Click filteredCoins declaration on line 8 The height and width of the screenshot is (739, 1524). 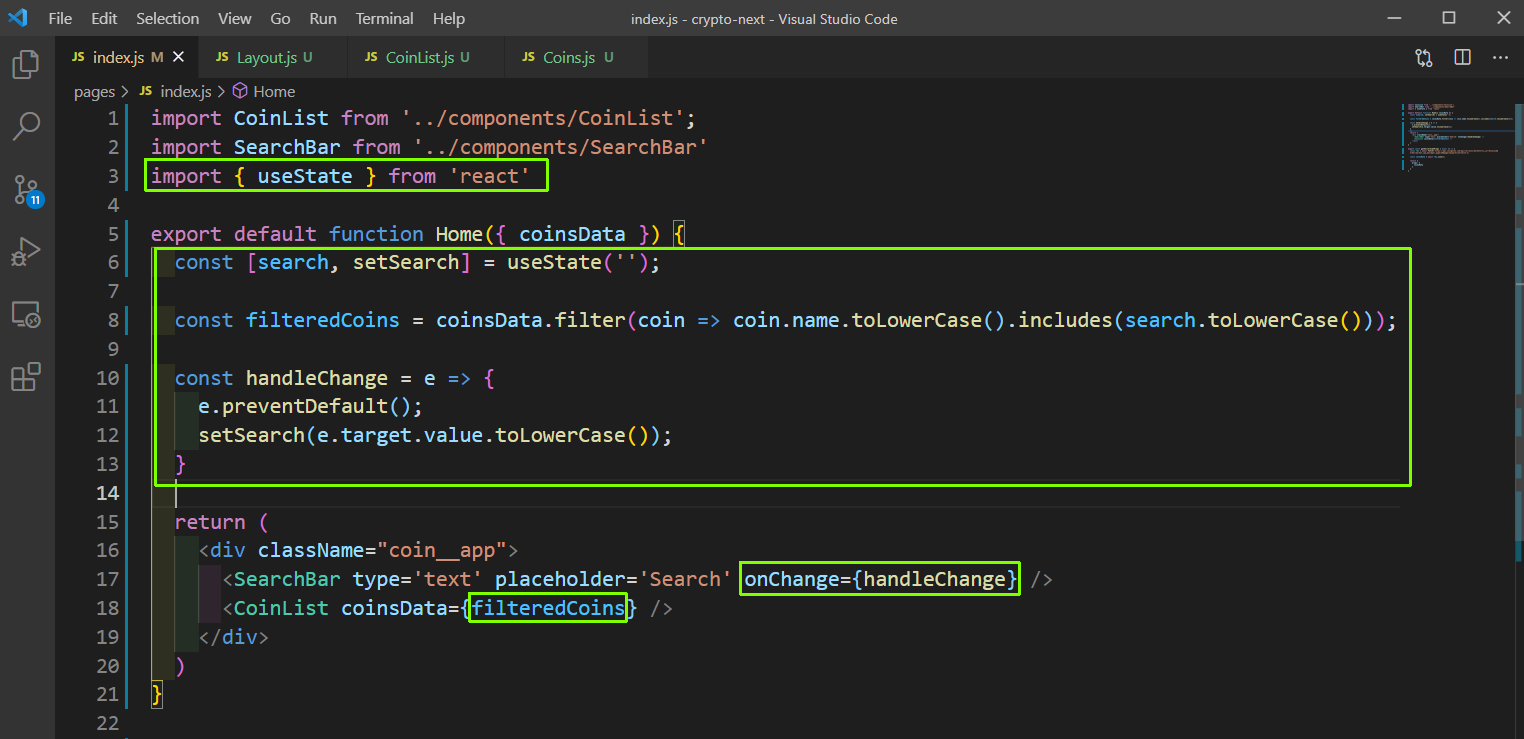coord(323,320)
